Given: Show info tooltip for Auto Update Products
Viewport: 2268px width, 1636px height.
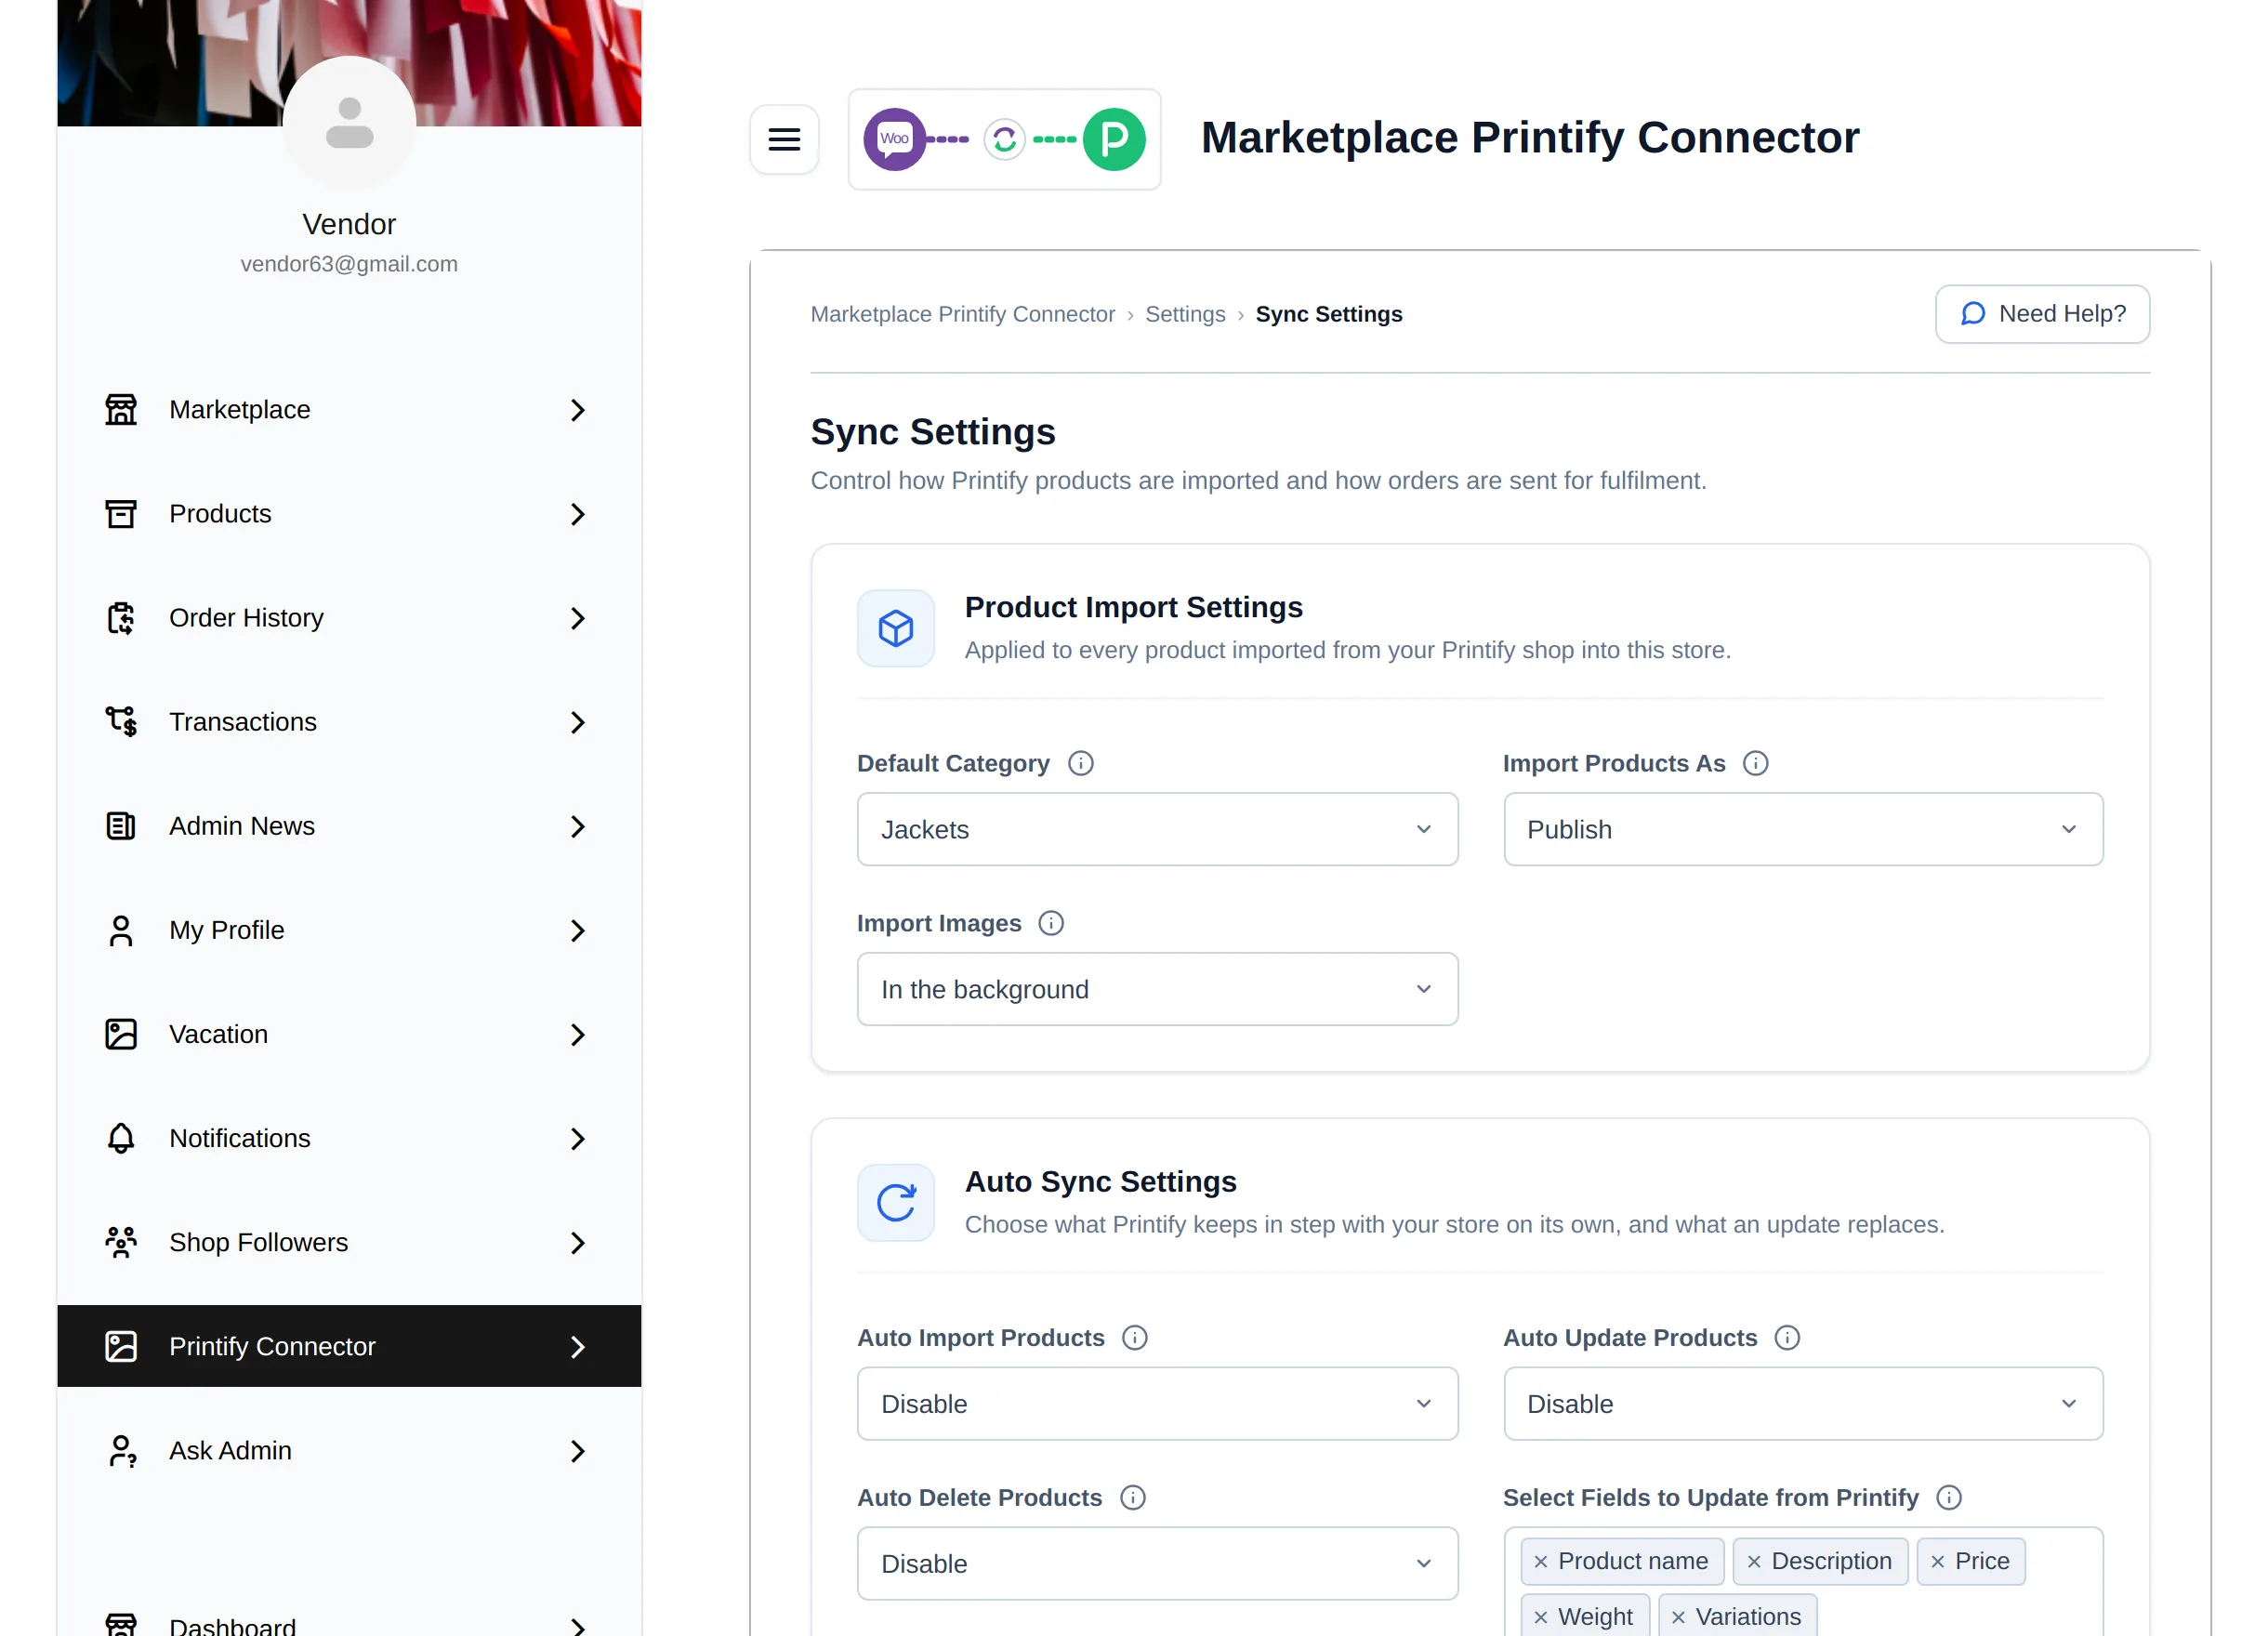Looking at the screenshot, I should pyautogui.click(x=1787, y=1338).
